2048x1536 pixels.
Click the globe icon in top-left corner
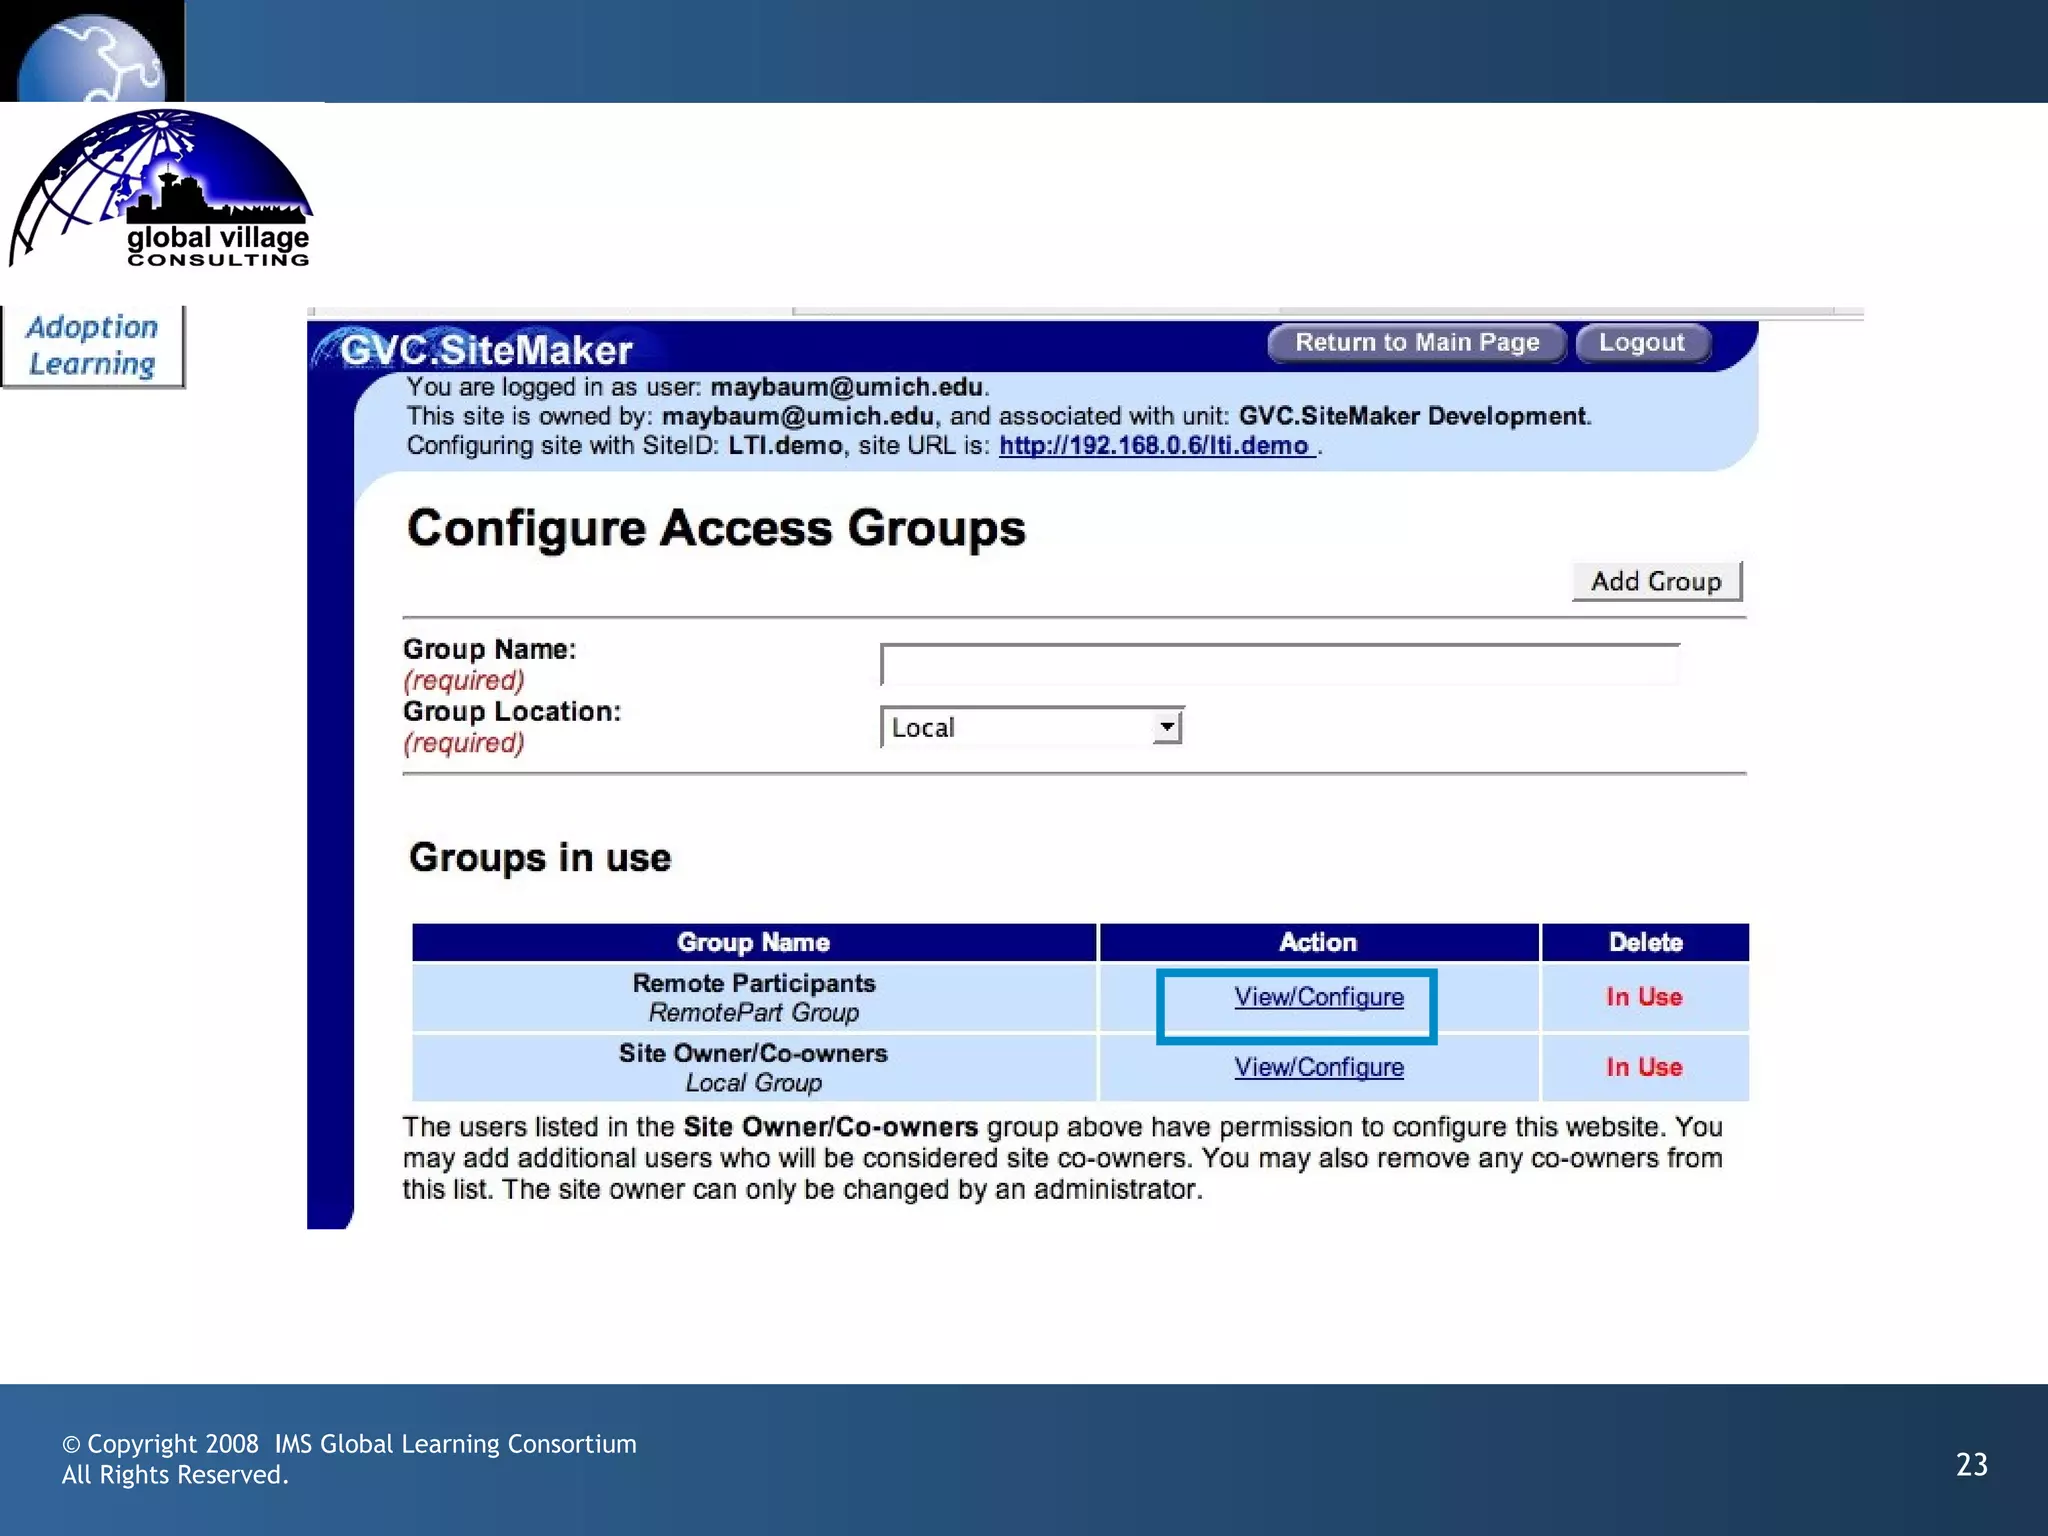[92, 55]
